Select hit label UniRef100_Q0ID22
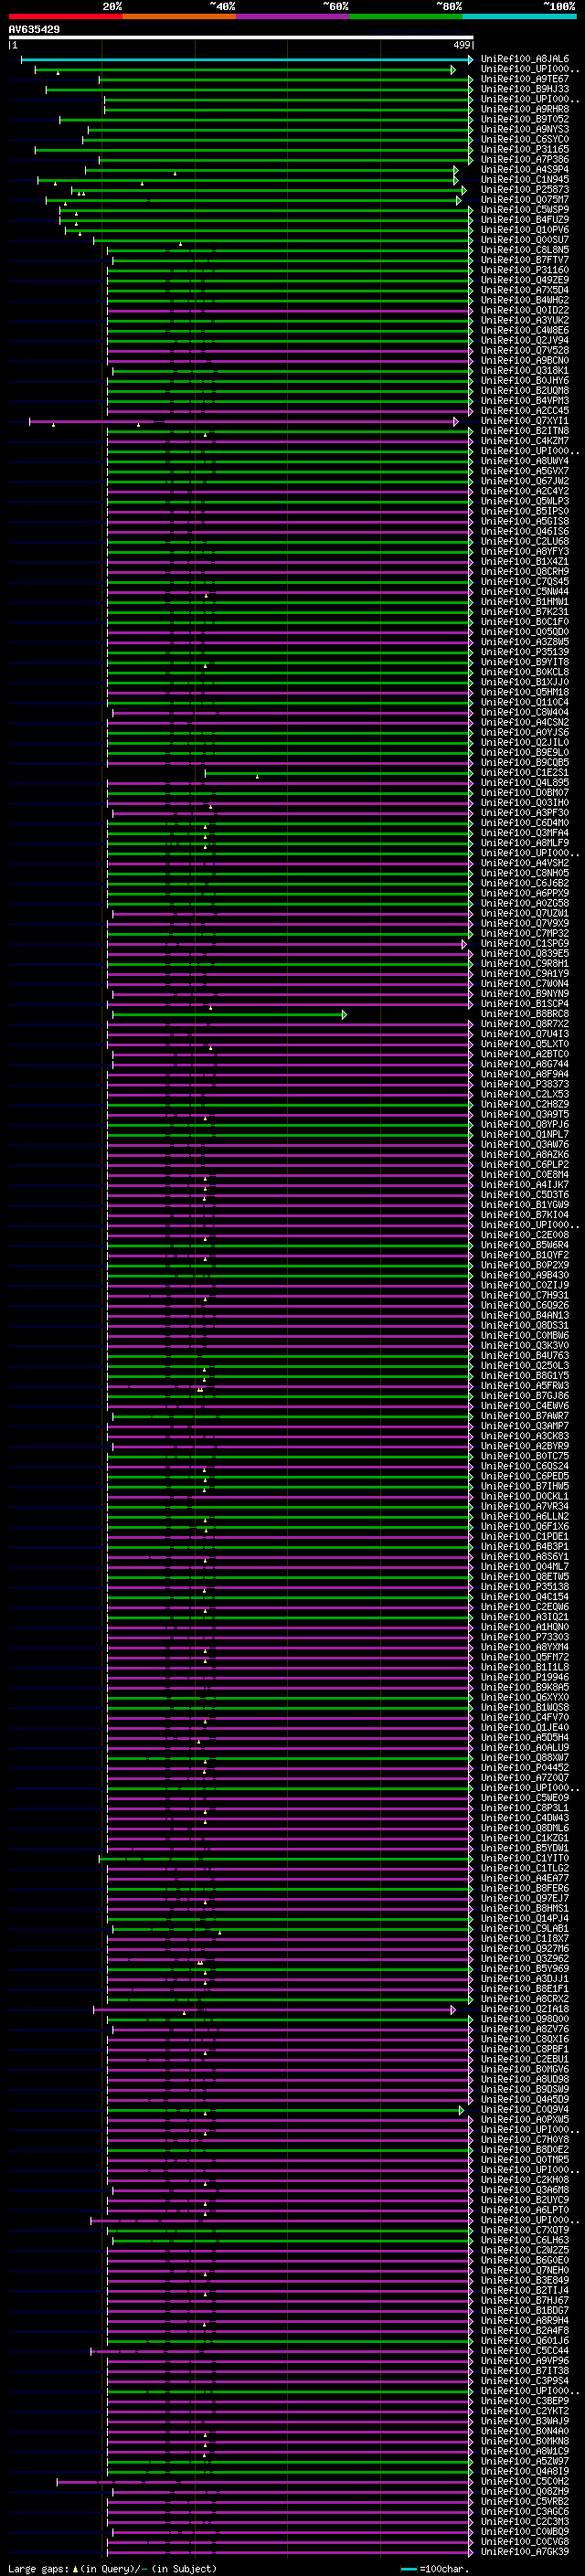This screenshot has height=2576, width=585. pyautogui.click(x=525, y=310)
